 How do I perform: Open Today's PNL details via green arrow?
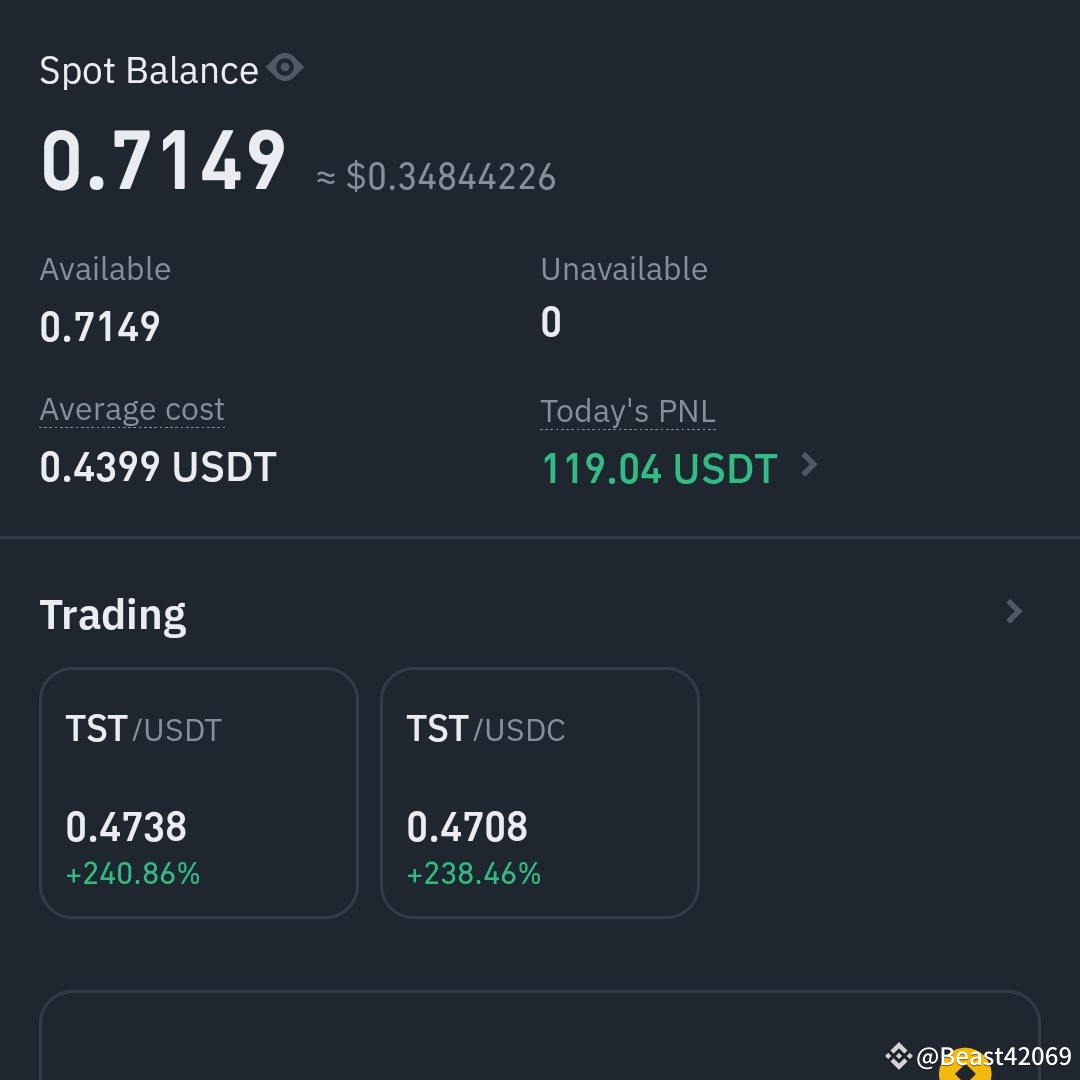[808, 464]
